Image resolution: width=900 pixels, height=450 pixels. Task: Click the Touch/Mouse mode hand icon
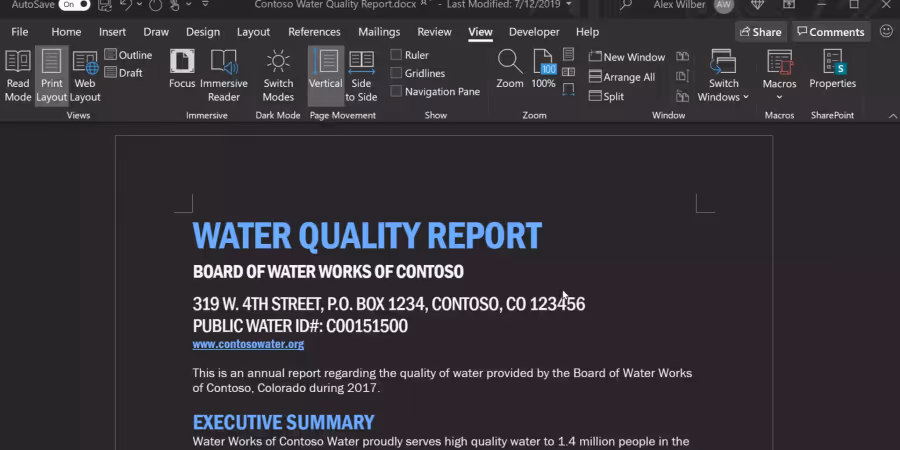click(x=174, y=5)
